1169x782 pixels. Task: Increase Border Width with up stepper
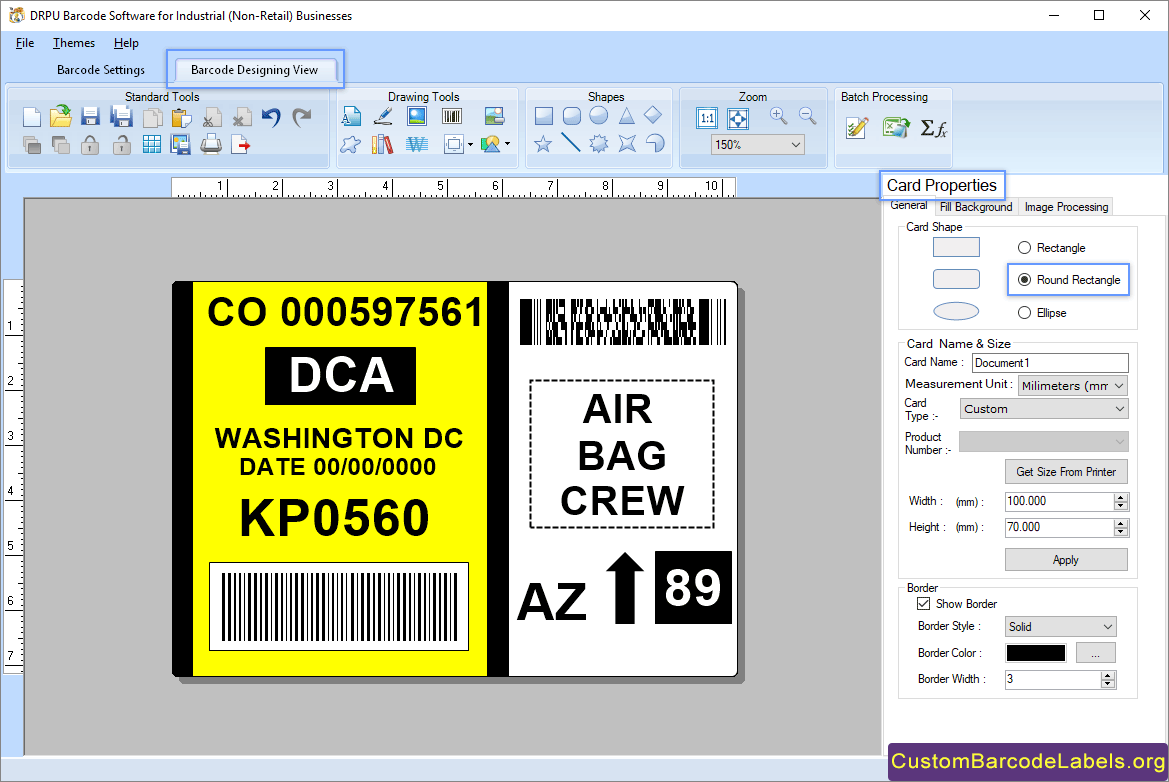tap(1108, 675)
